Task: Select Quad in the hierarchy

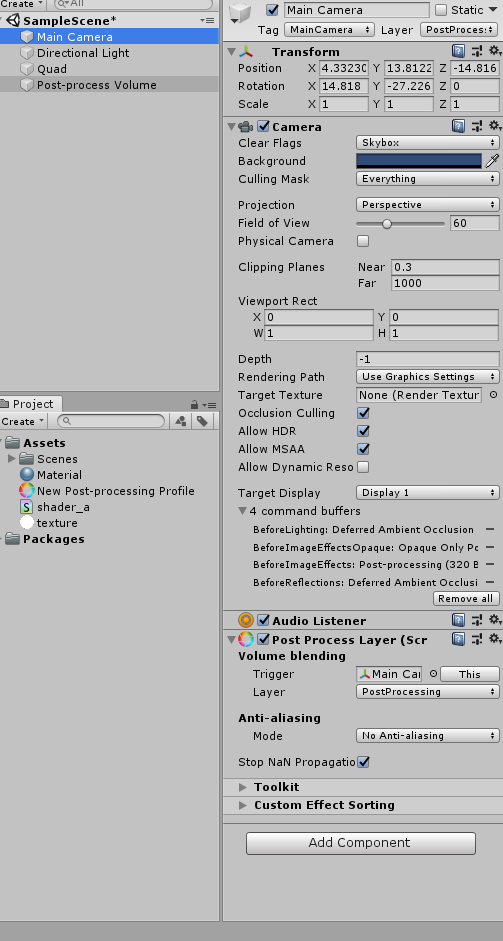Action: coord(52,69)
